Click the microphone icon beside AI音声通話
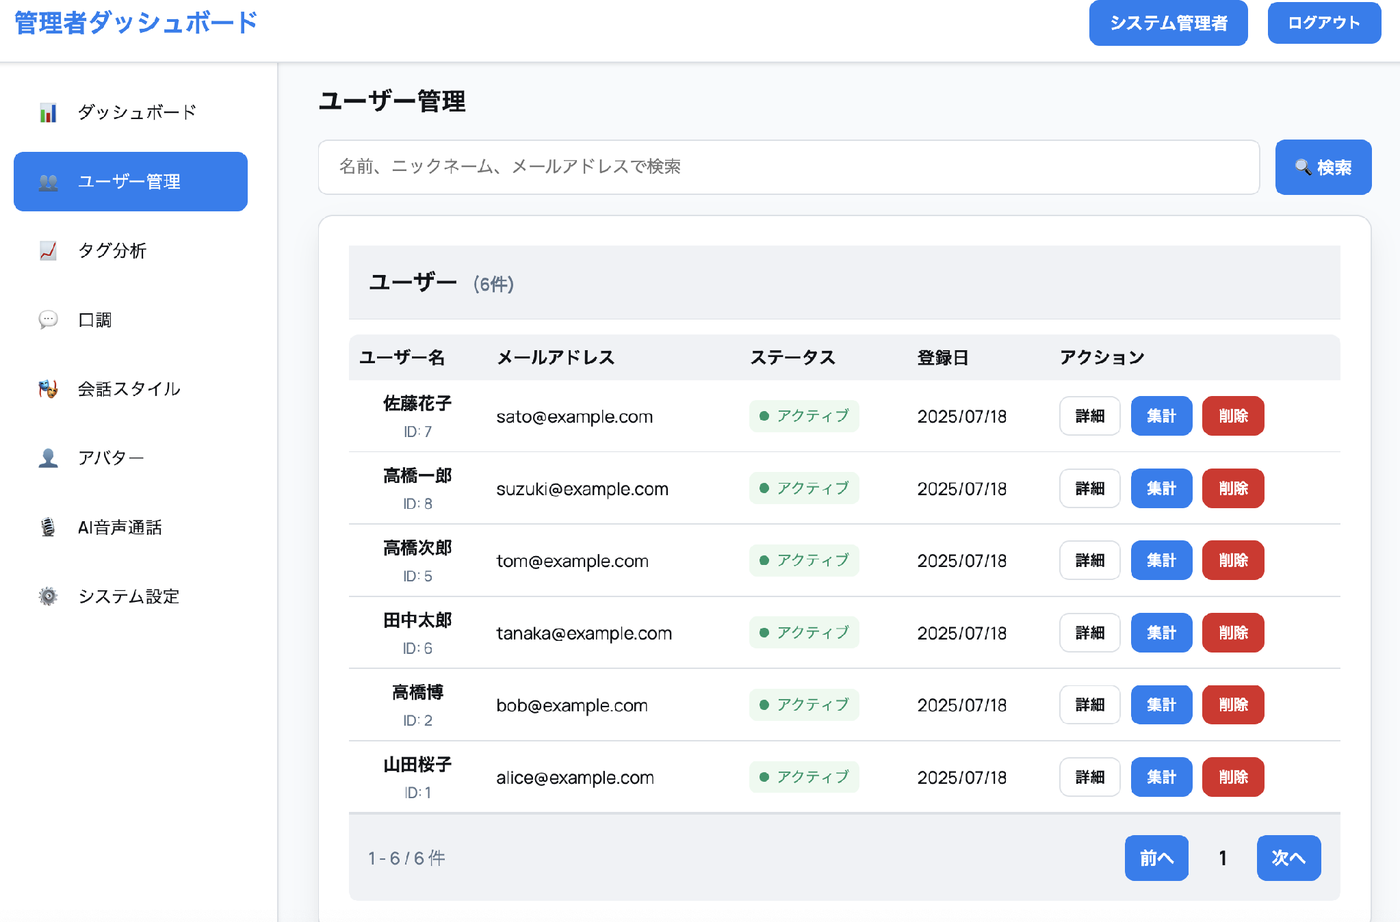The image size is (1400, 922). point(48,527)
